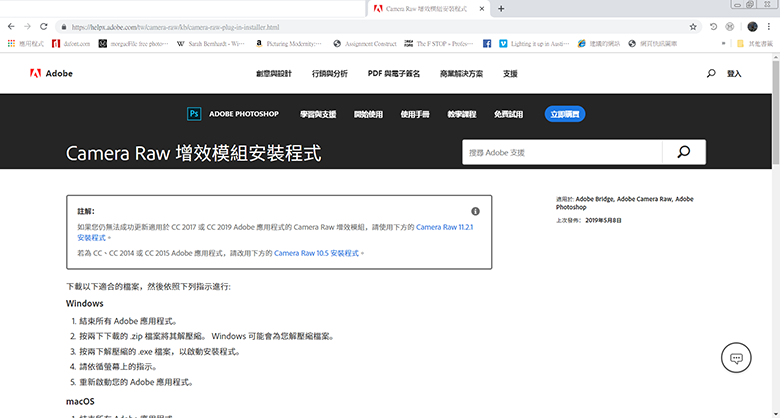
Task: Open the morgueFile free photo bookmark
Action: (x=133, y=44)
